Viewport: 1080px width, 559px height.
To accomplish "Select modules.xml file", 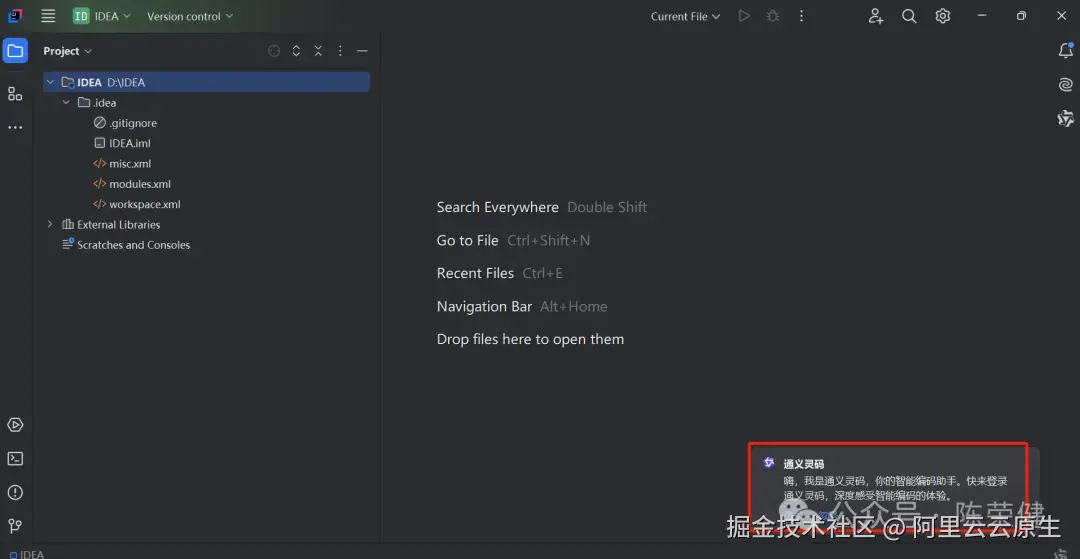I will [x=132, y=184].
